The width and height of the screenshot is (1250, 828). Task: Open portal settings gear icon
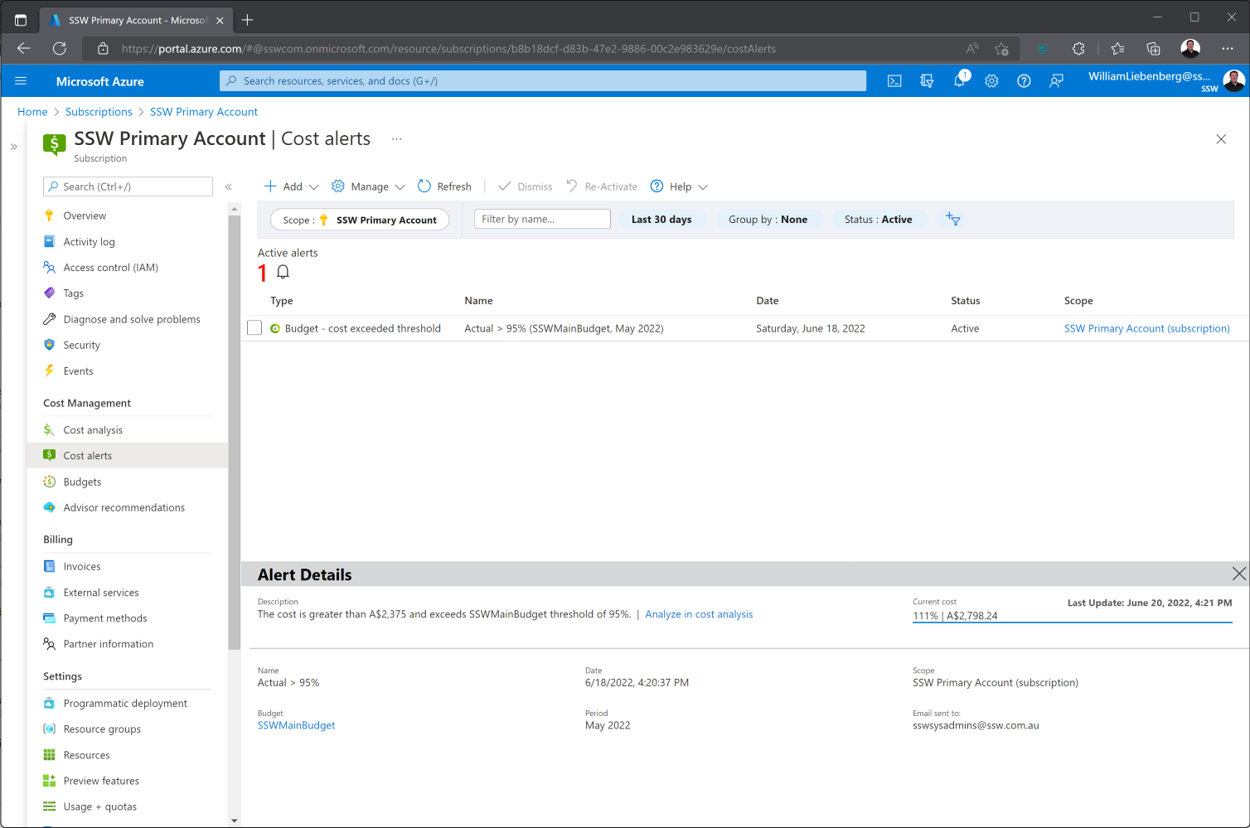pos(991,81)
